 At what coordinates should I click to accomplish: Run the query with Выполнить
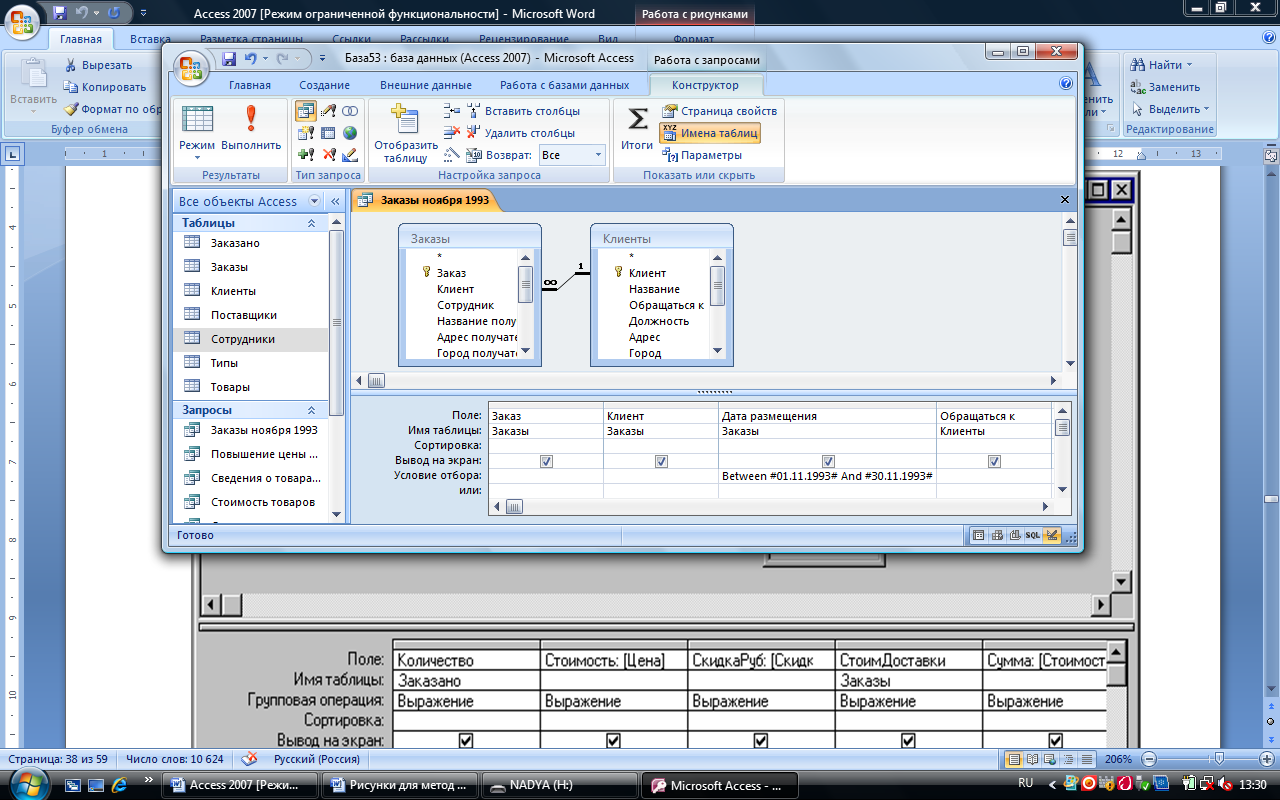point(251,131)
